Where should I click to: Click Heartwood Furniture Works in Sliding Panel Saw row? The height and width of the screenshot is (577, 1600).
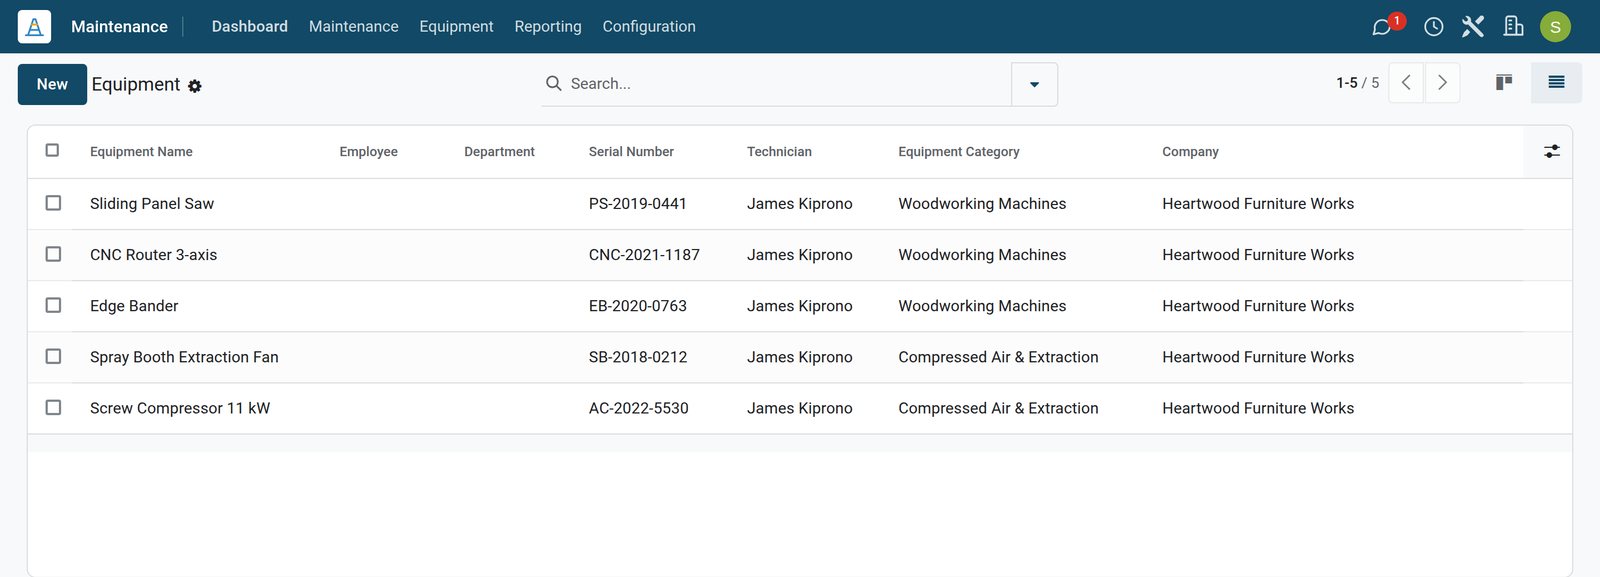click(1258, 204)
